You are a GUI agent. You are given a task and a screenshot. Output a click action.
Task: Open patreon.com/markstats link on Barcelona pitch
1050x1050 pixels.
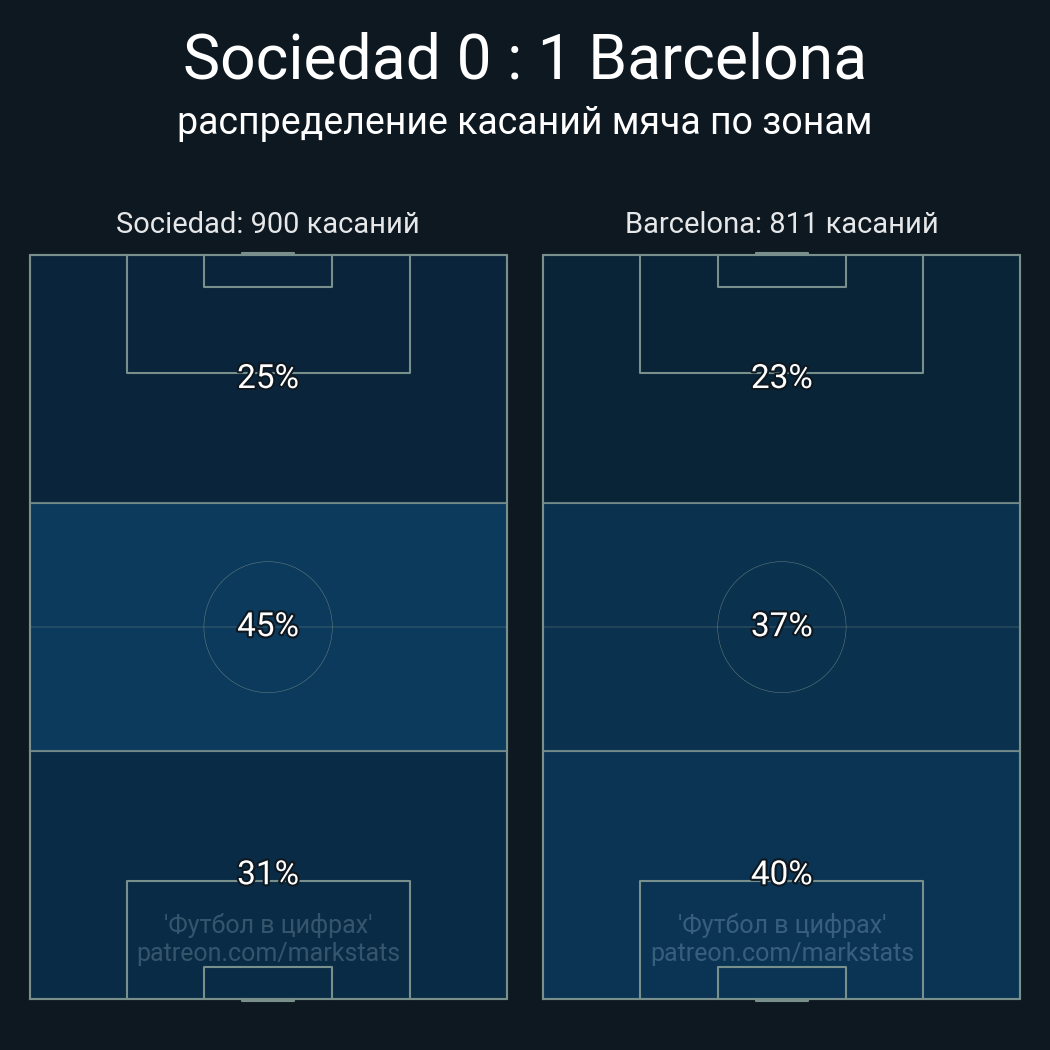coord(782,953)
